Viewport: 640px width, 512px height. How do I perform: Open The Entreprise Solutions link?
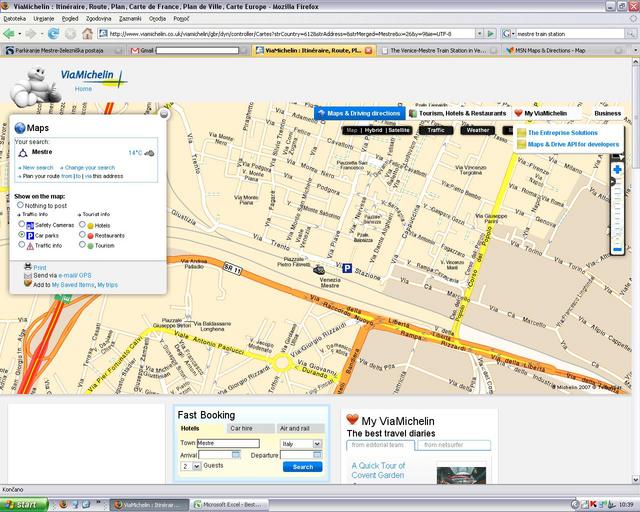tap(562, 133)
